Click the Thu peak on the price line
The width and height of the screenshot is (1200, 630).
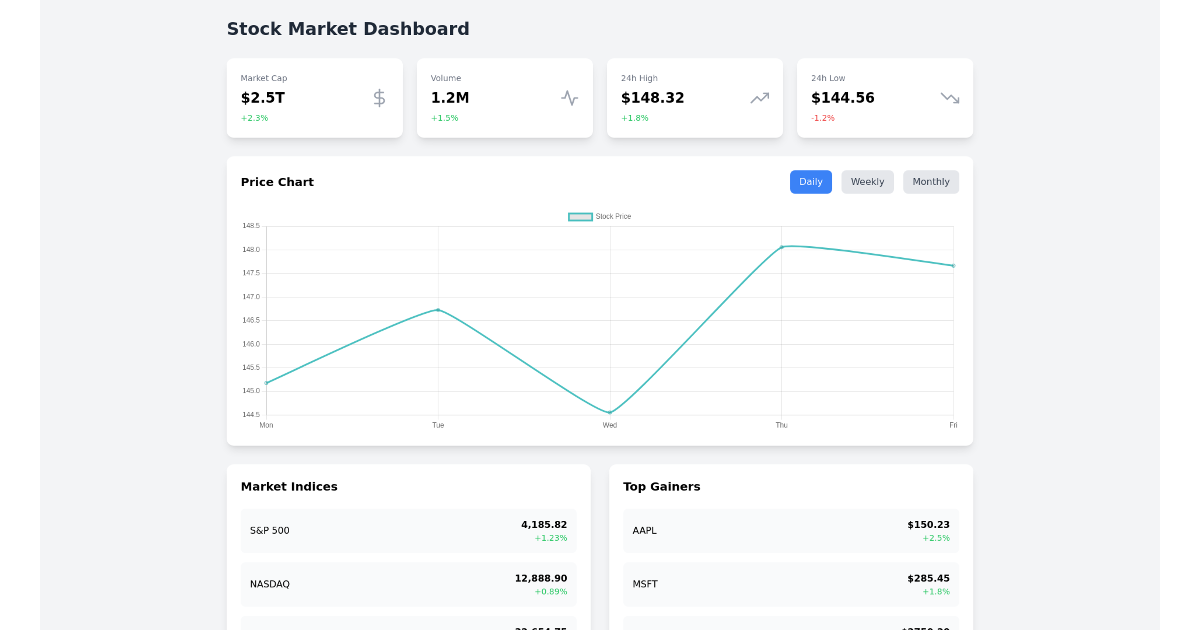click(781, 245)
